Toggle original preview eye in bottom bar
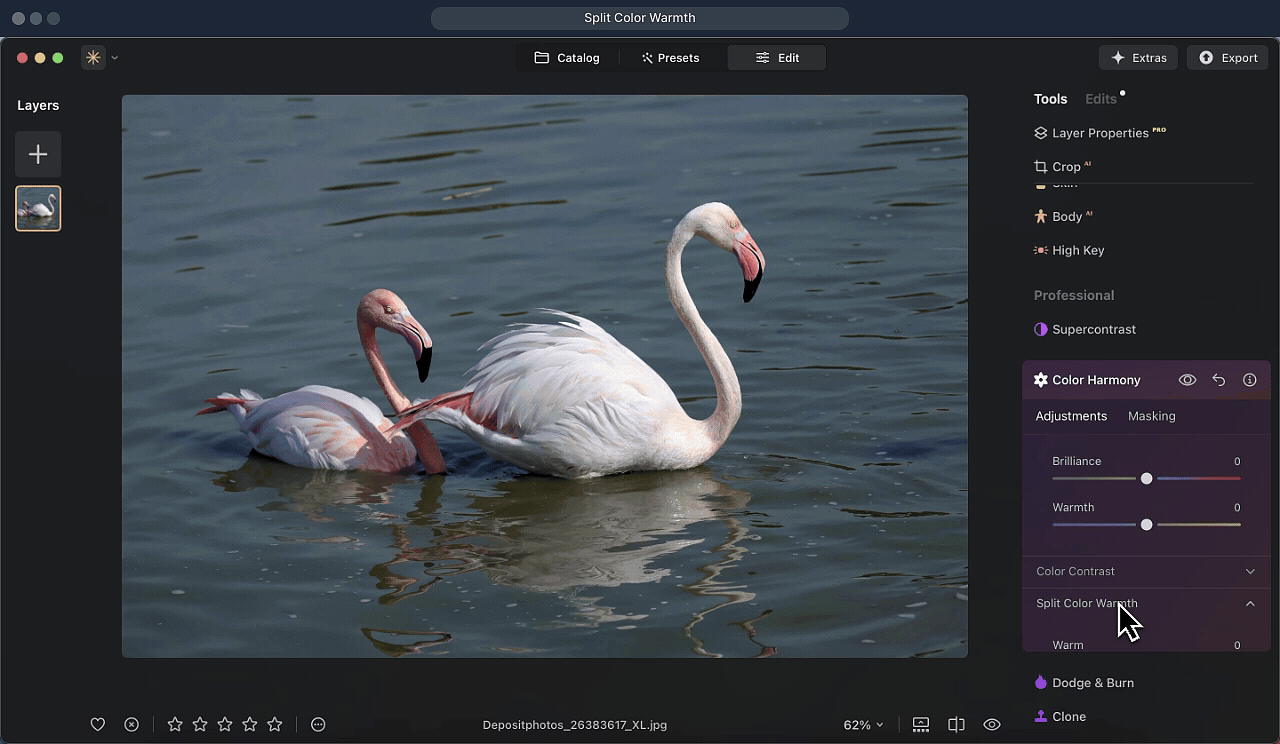The height and width of the screenshot is (744, 1280). (992, 724)
